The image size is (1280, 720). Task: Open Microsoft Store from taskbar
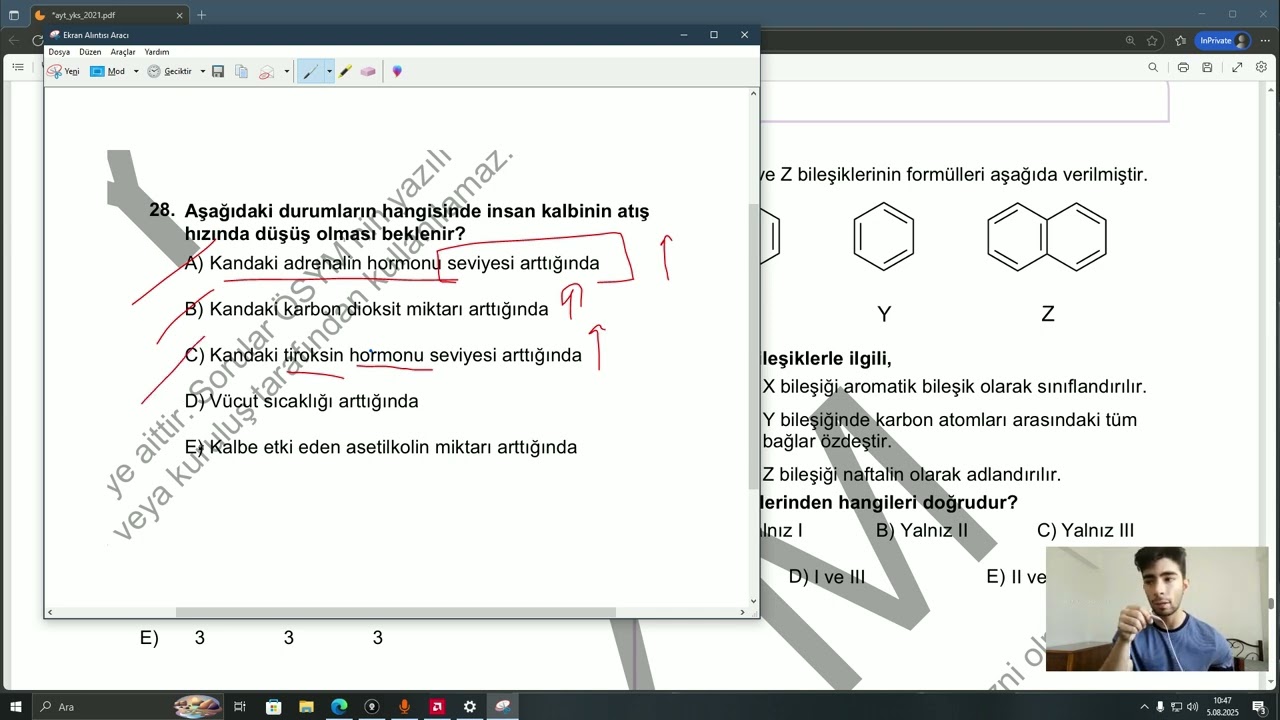273,707
